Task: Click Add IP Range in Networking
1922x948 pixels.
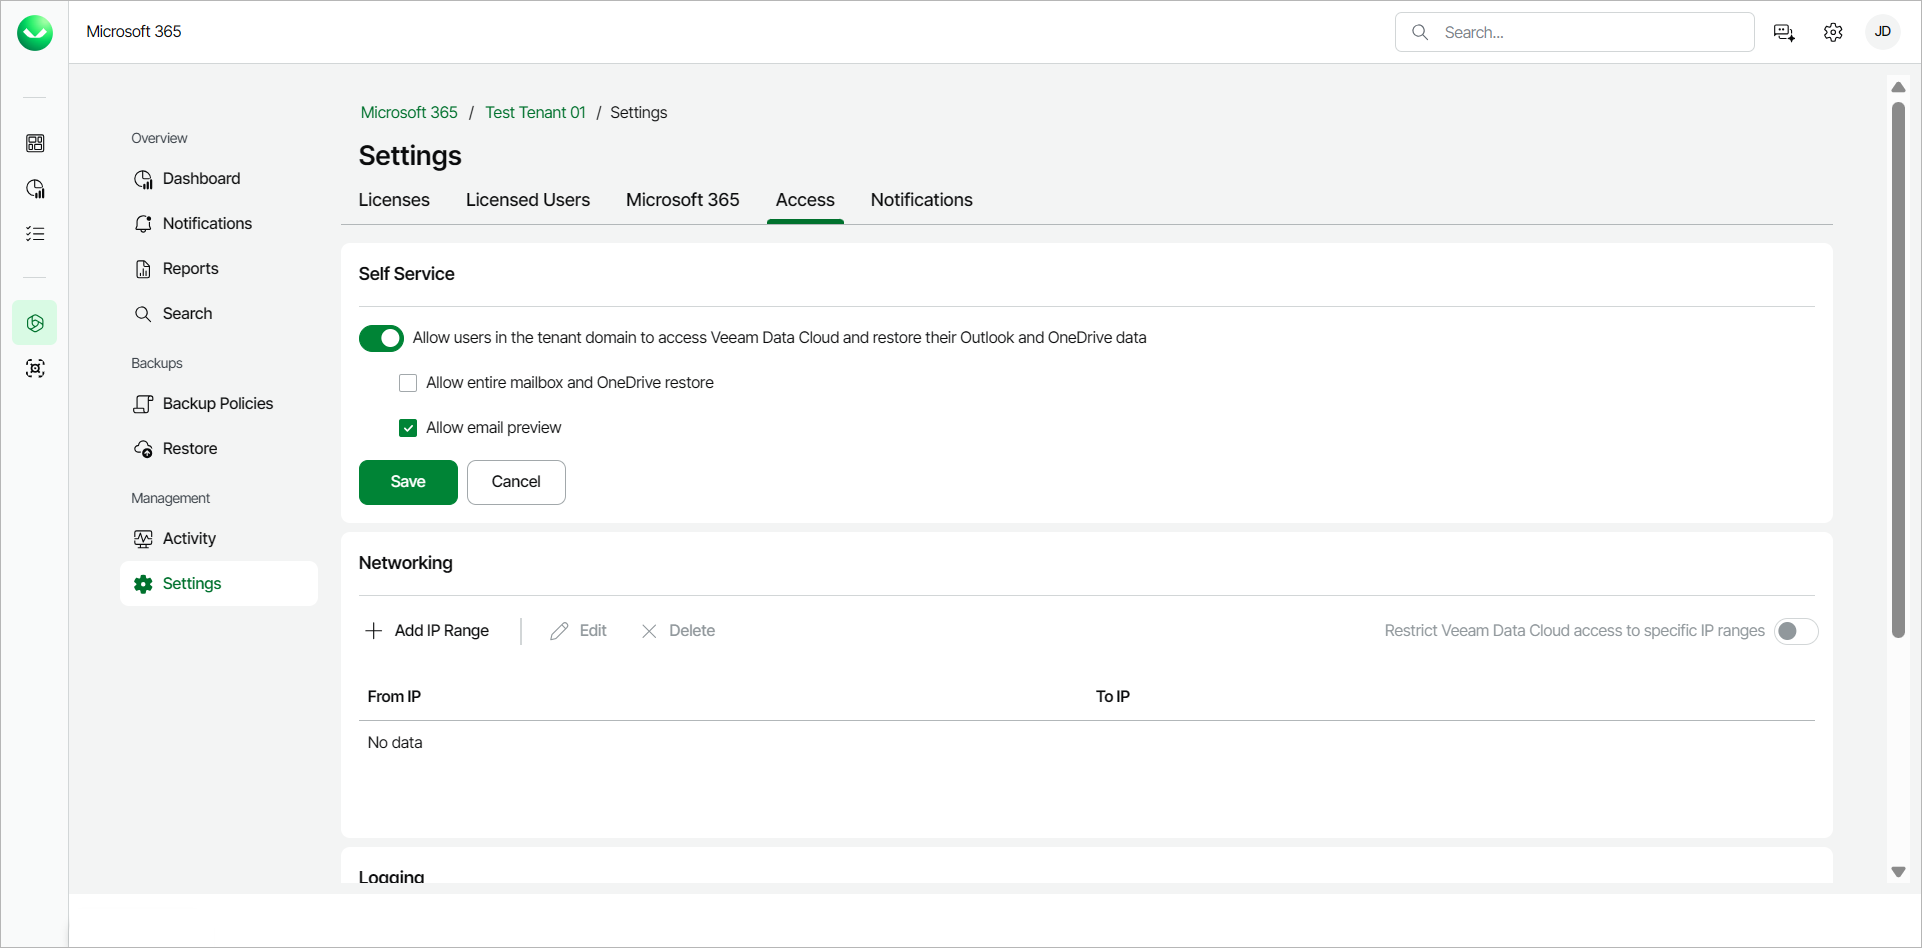Action: coord(426,630)
